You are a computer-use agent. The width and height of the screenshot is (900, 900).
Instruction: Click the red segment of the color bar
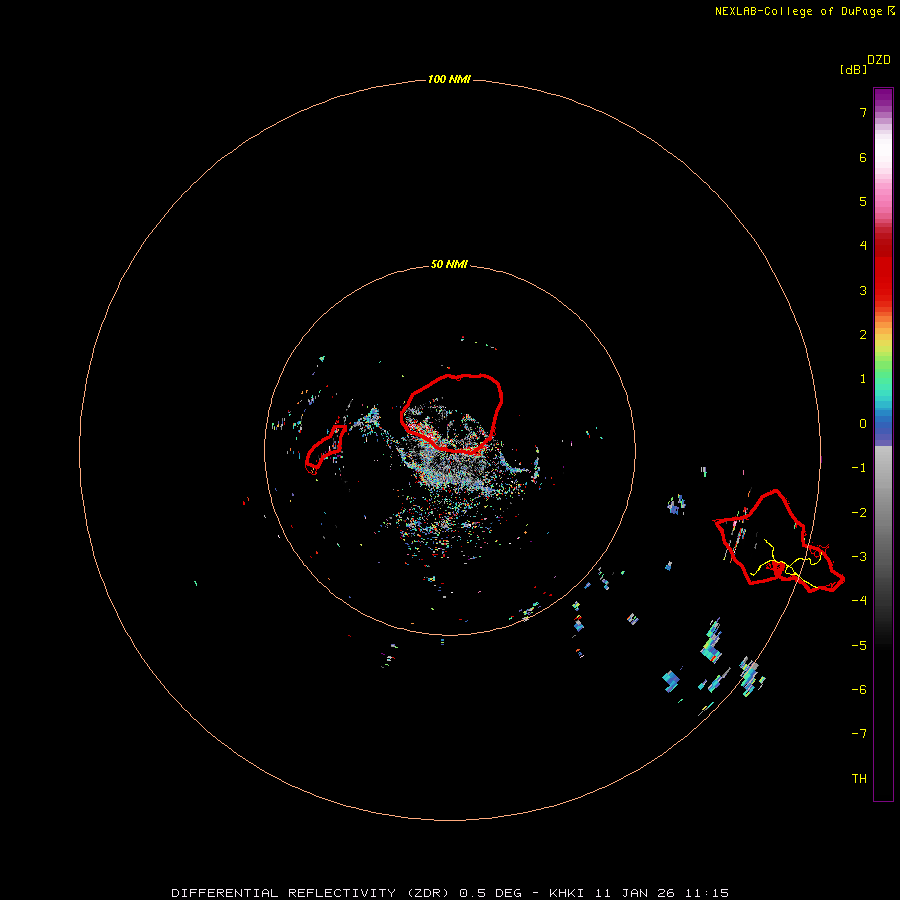click(883, 270)
